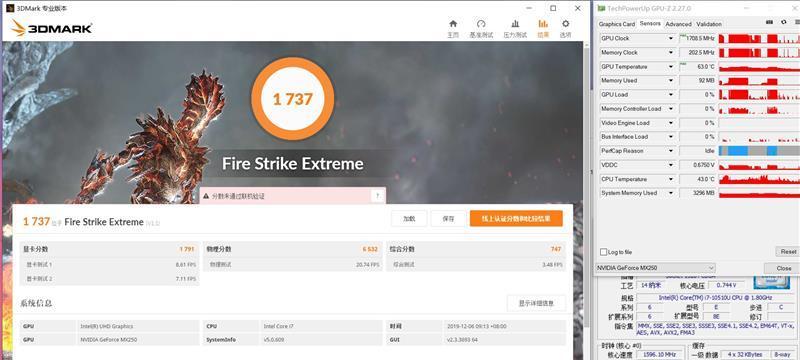Click the validation warning question mark
This screenshot has width=800, height=360.
click(378, 196)
